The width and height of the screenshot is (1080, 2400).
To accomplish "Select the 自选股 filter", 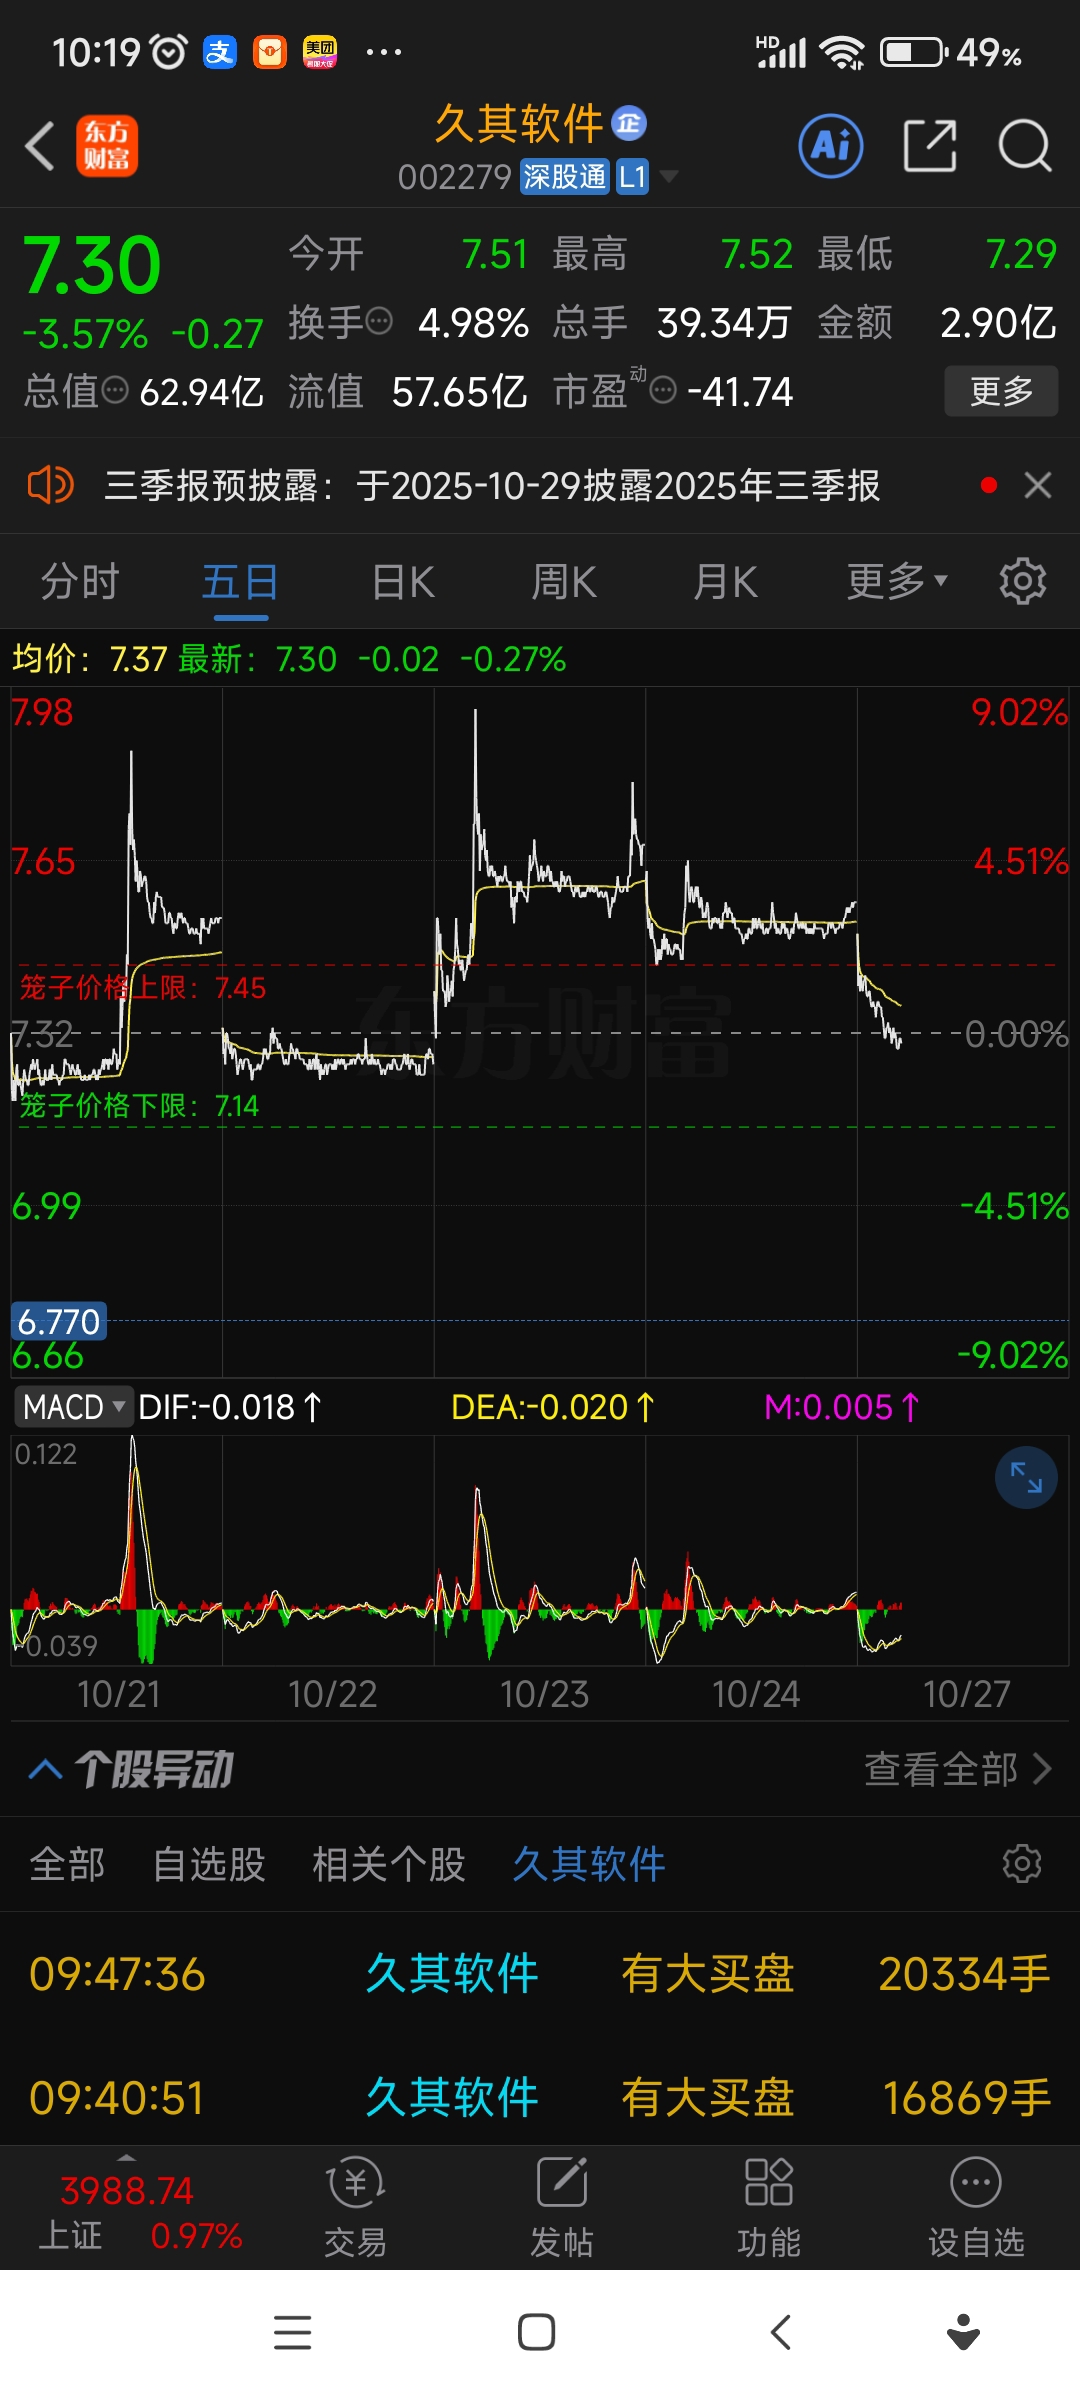I will (x=209, y=1864).
